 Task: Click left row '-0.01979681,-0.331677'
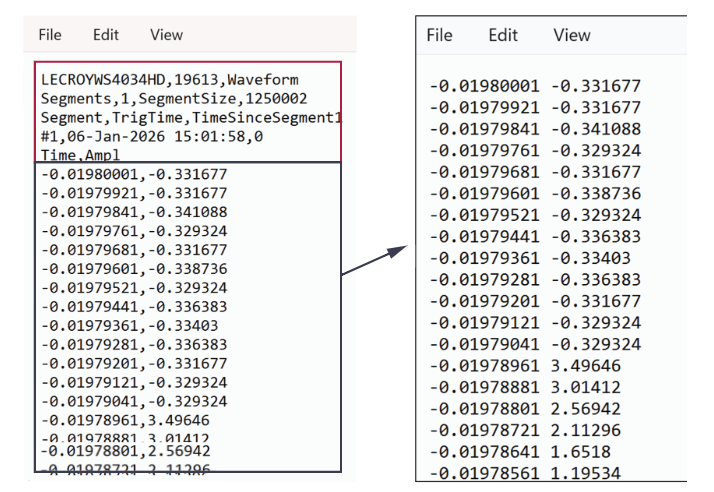[x=134, y=250]
